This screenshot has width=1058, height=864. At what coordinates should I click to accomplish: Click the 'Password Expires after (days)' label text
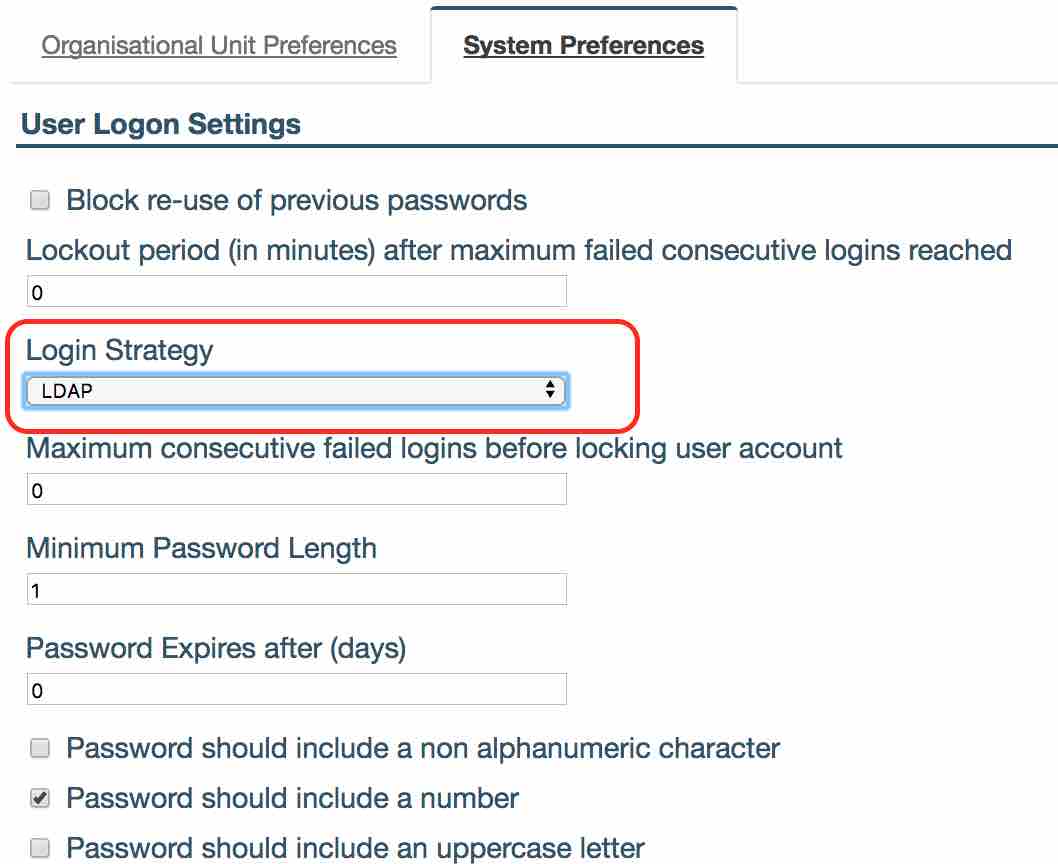coord(216,648)
